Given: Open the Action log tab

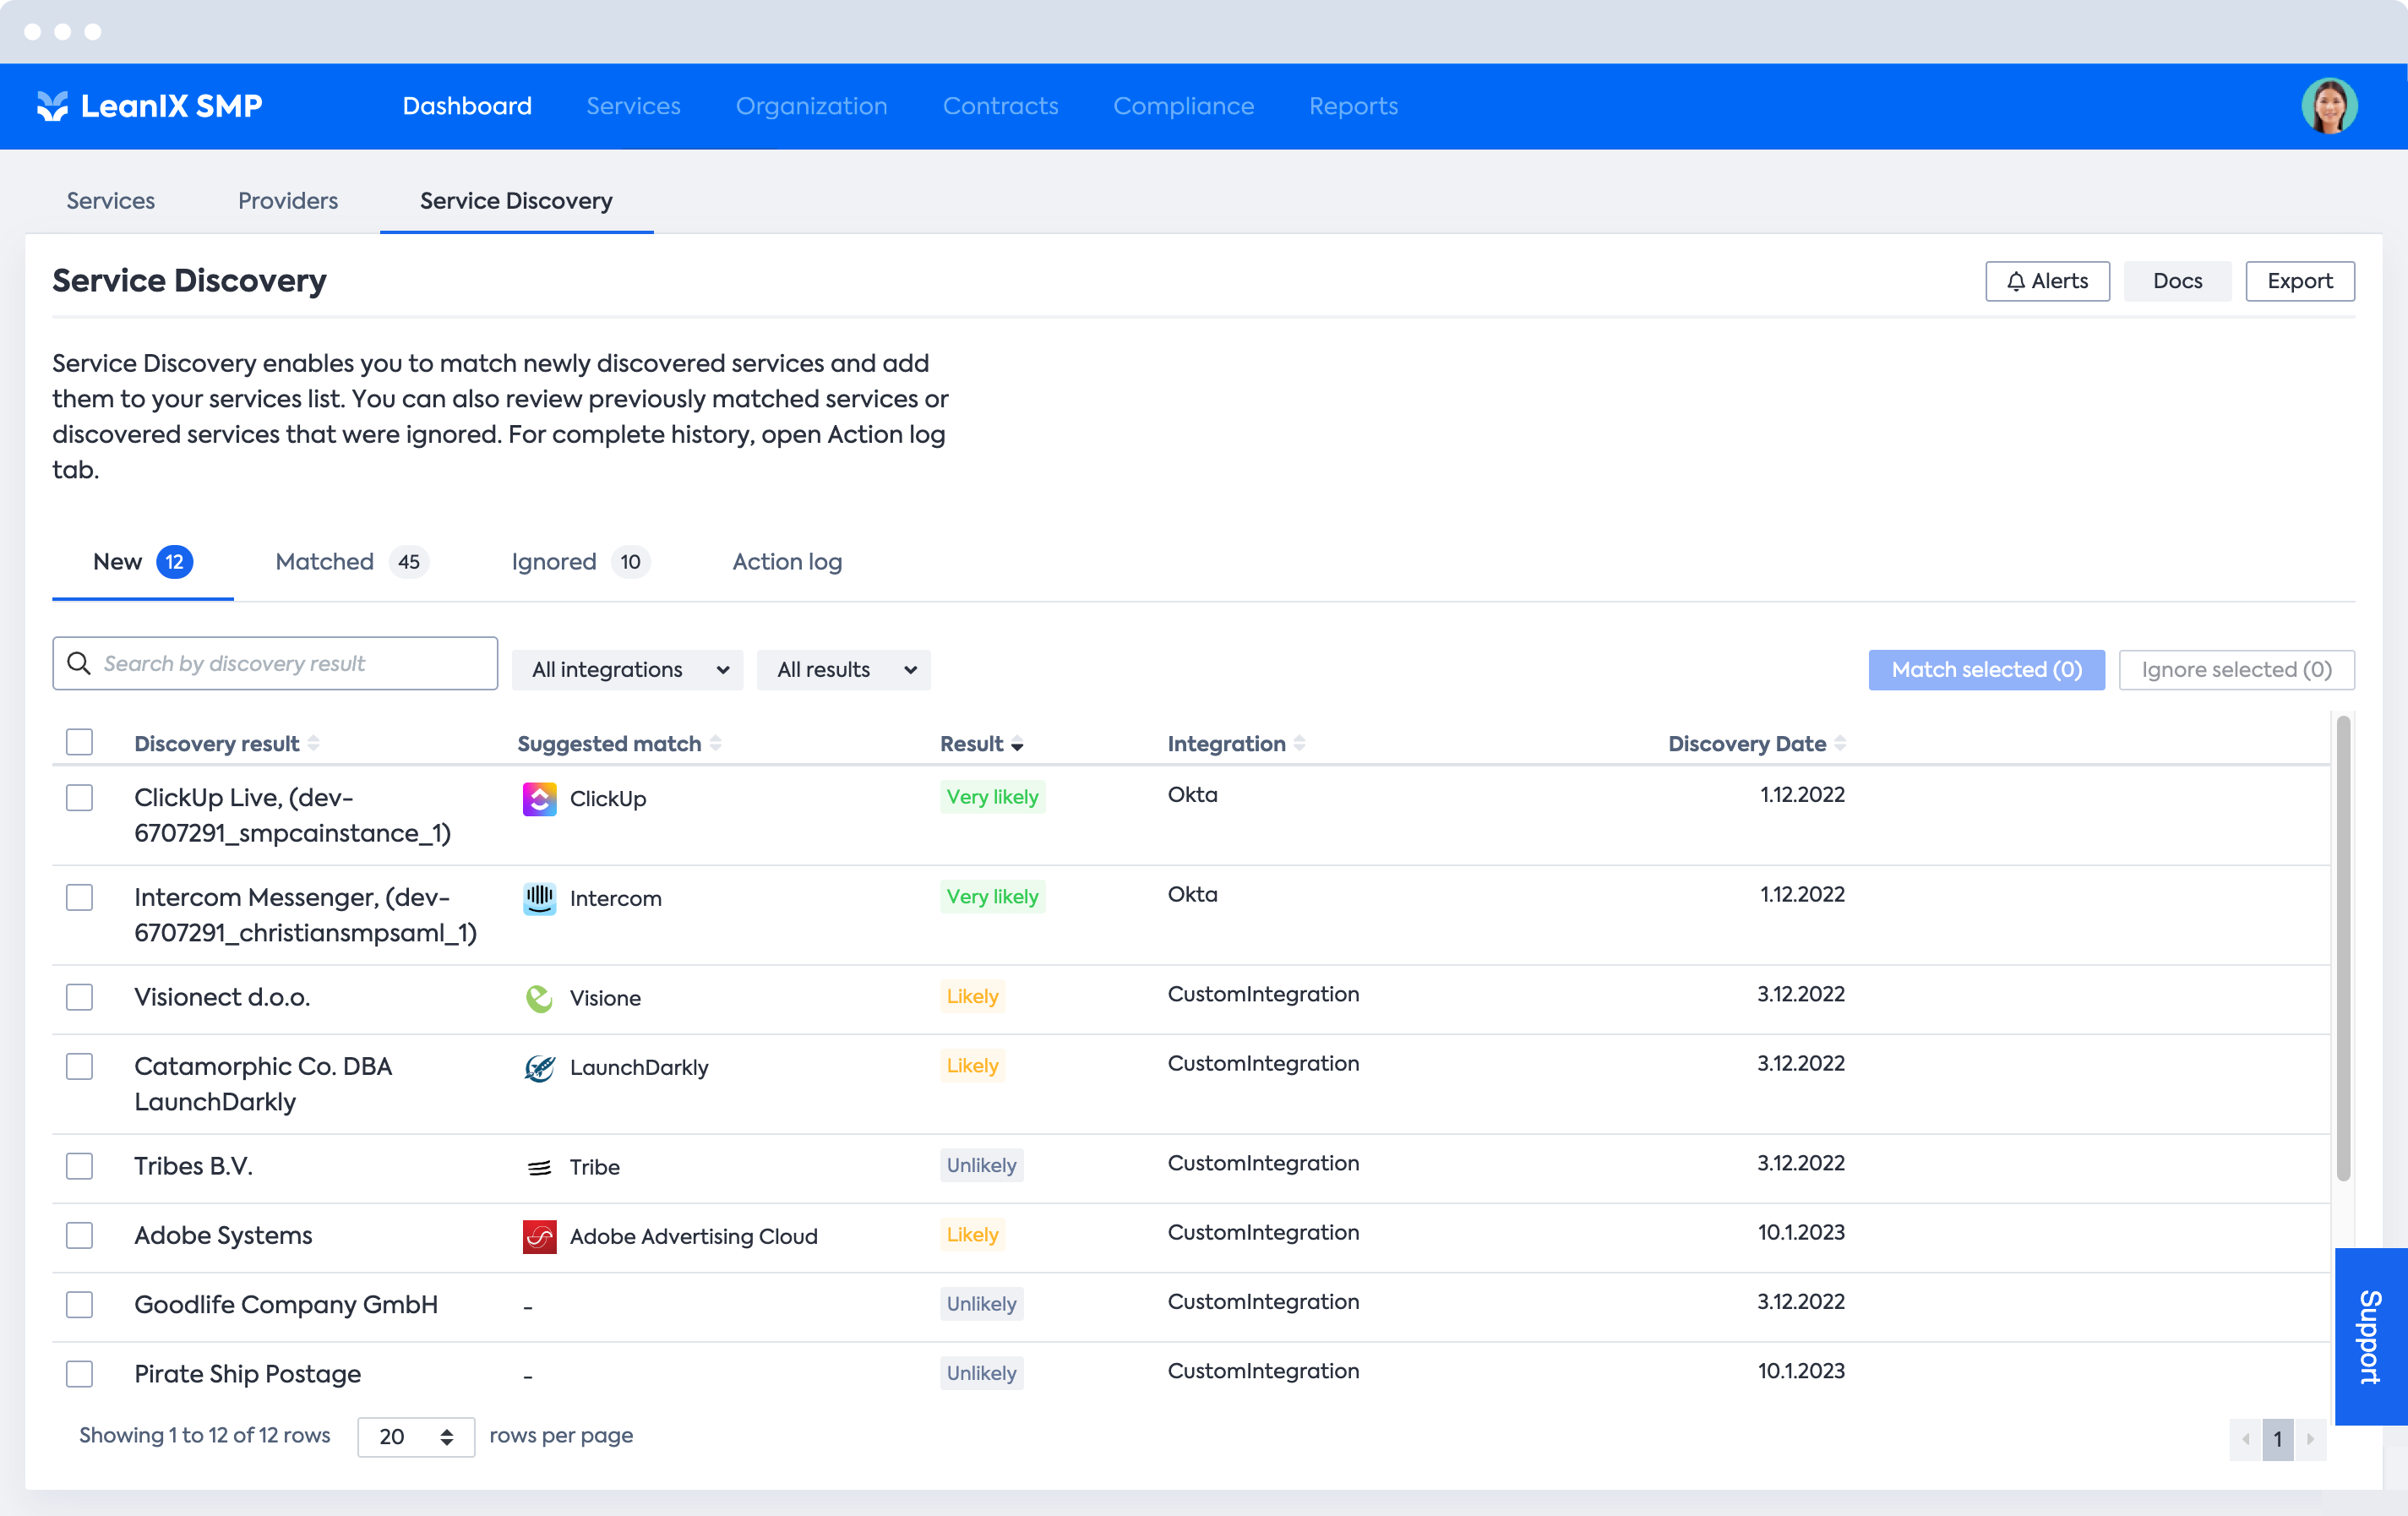Looking at the screenshot, I should [787, 562].
